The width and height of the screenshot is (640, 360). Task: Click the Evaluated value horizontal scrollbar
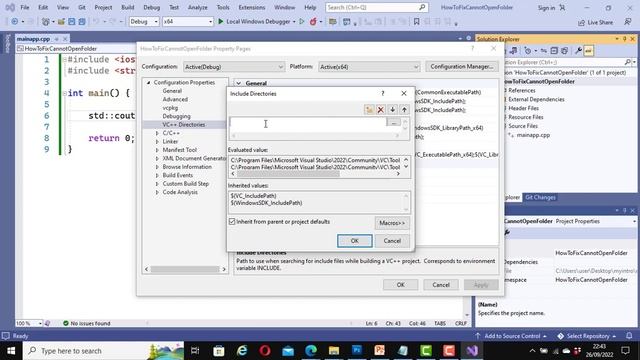316,174
